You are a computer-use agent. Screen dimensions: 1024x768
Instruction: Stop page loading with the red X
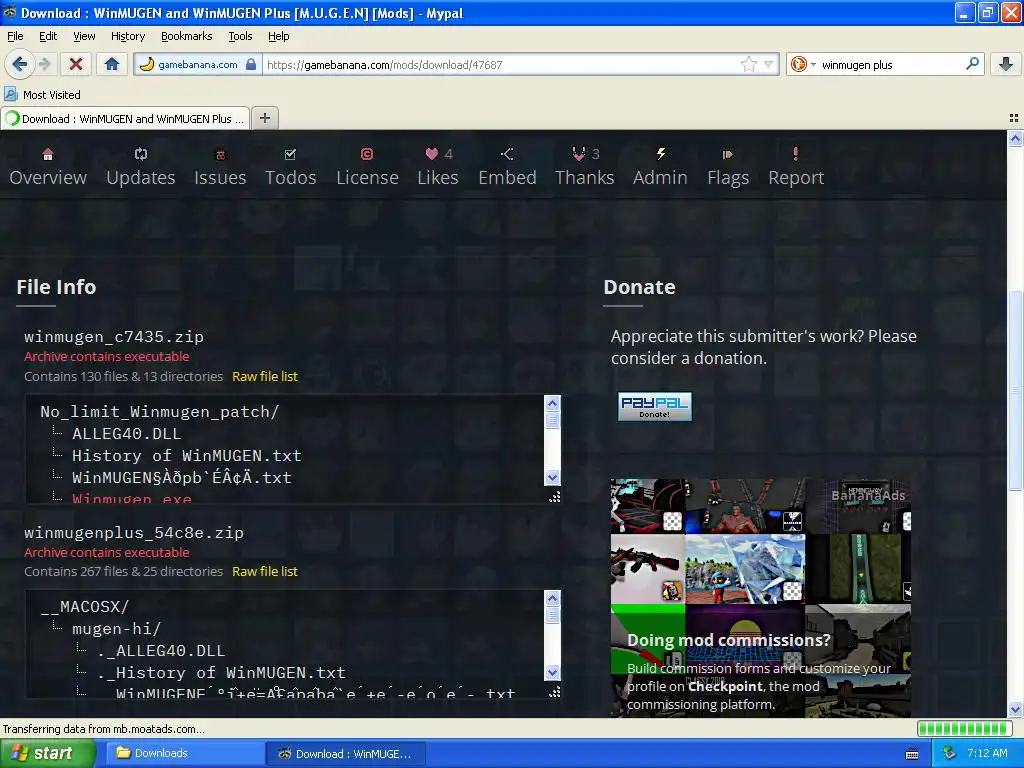76,64
